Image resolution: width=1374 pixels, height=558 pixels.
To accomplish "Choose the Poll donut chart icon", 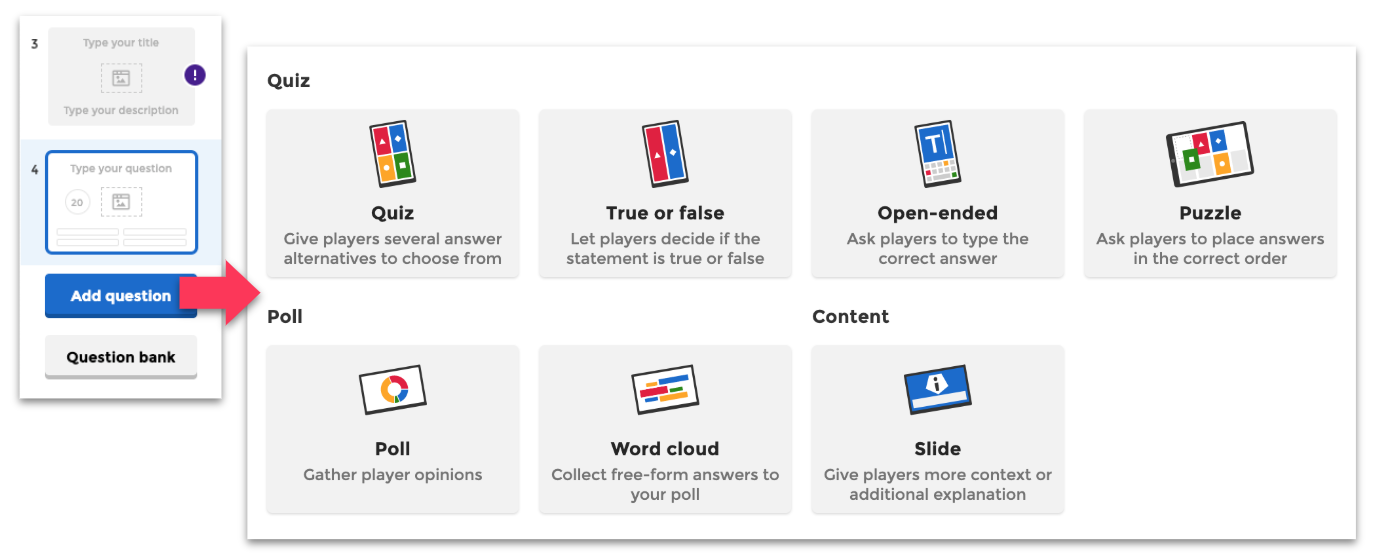I will [x=392, y=390].
